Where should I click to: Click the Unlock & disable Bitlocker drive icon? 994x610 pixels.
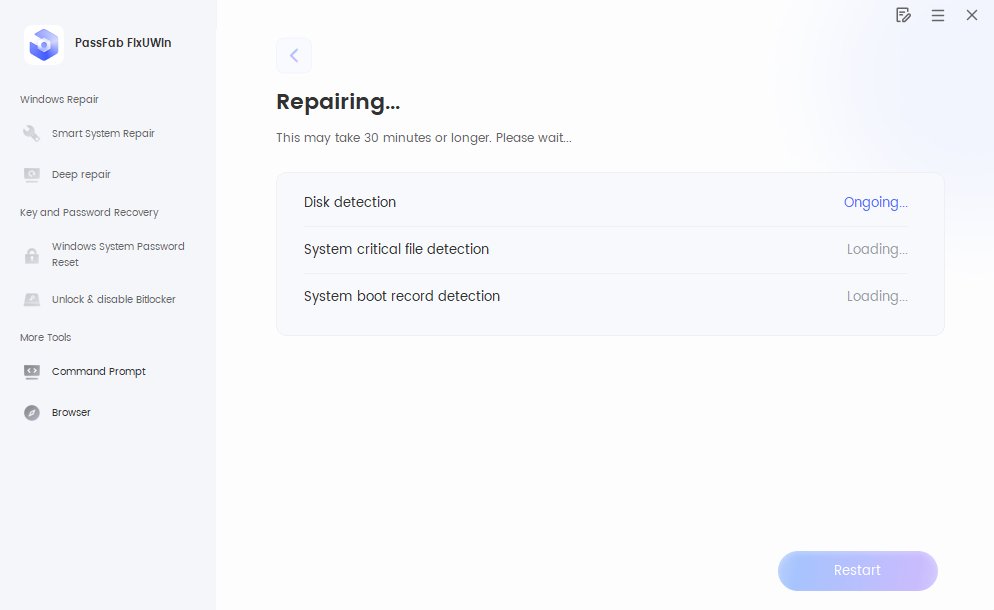pos(32,300)
